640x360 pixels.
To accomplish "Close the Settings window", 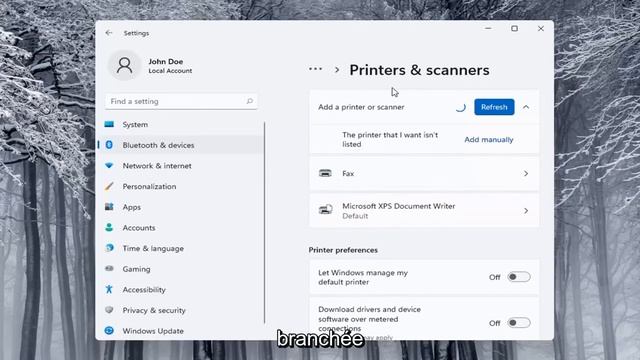I will [x=541, y=28].
